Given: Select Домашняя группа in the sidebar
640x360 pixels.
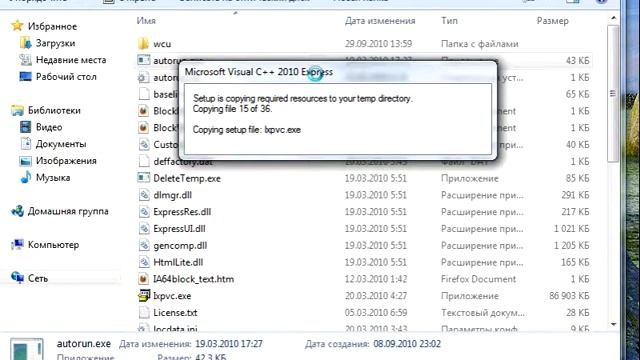Looking at the screenshot, I should [68, 211].
